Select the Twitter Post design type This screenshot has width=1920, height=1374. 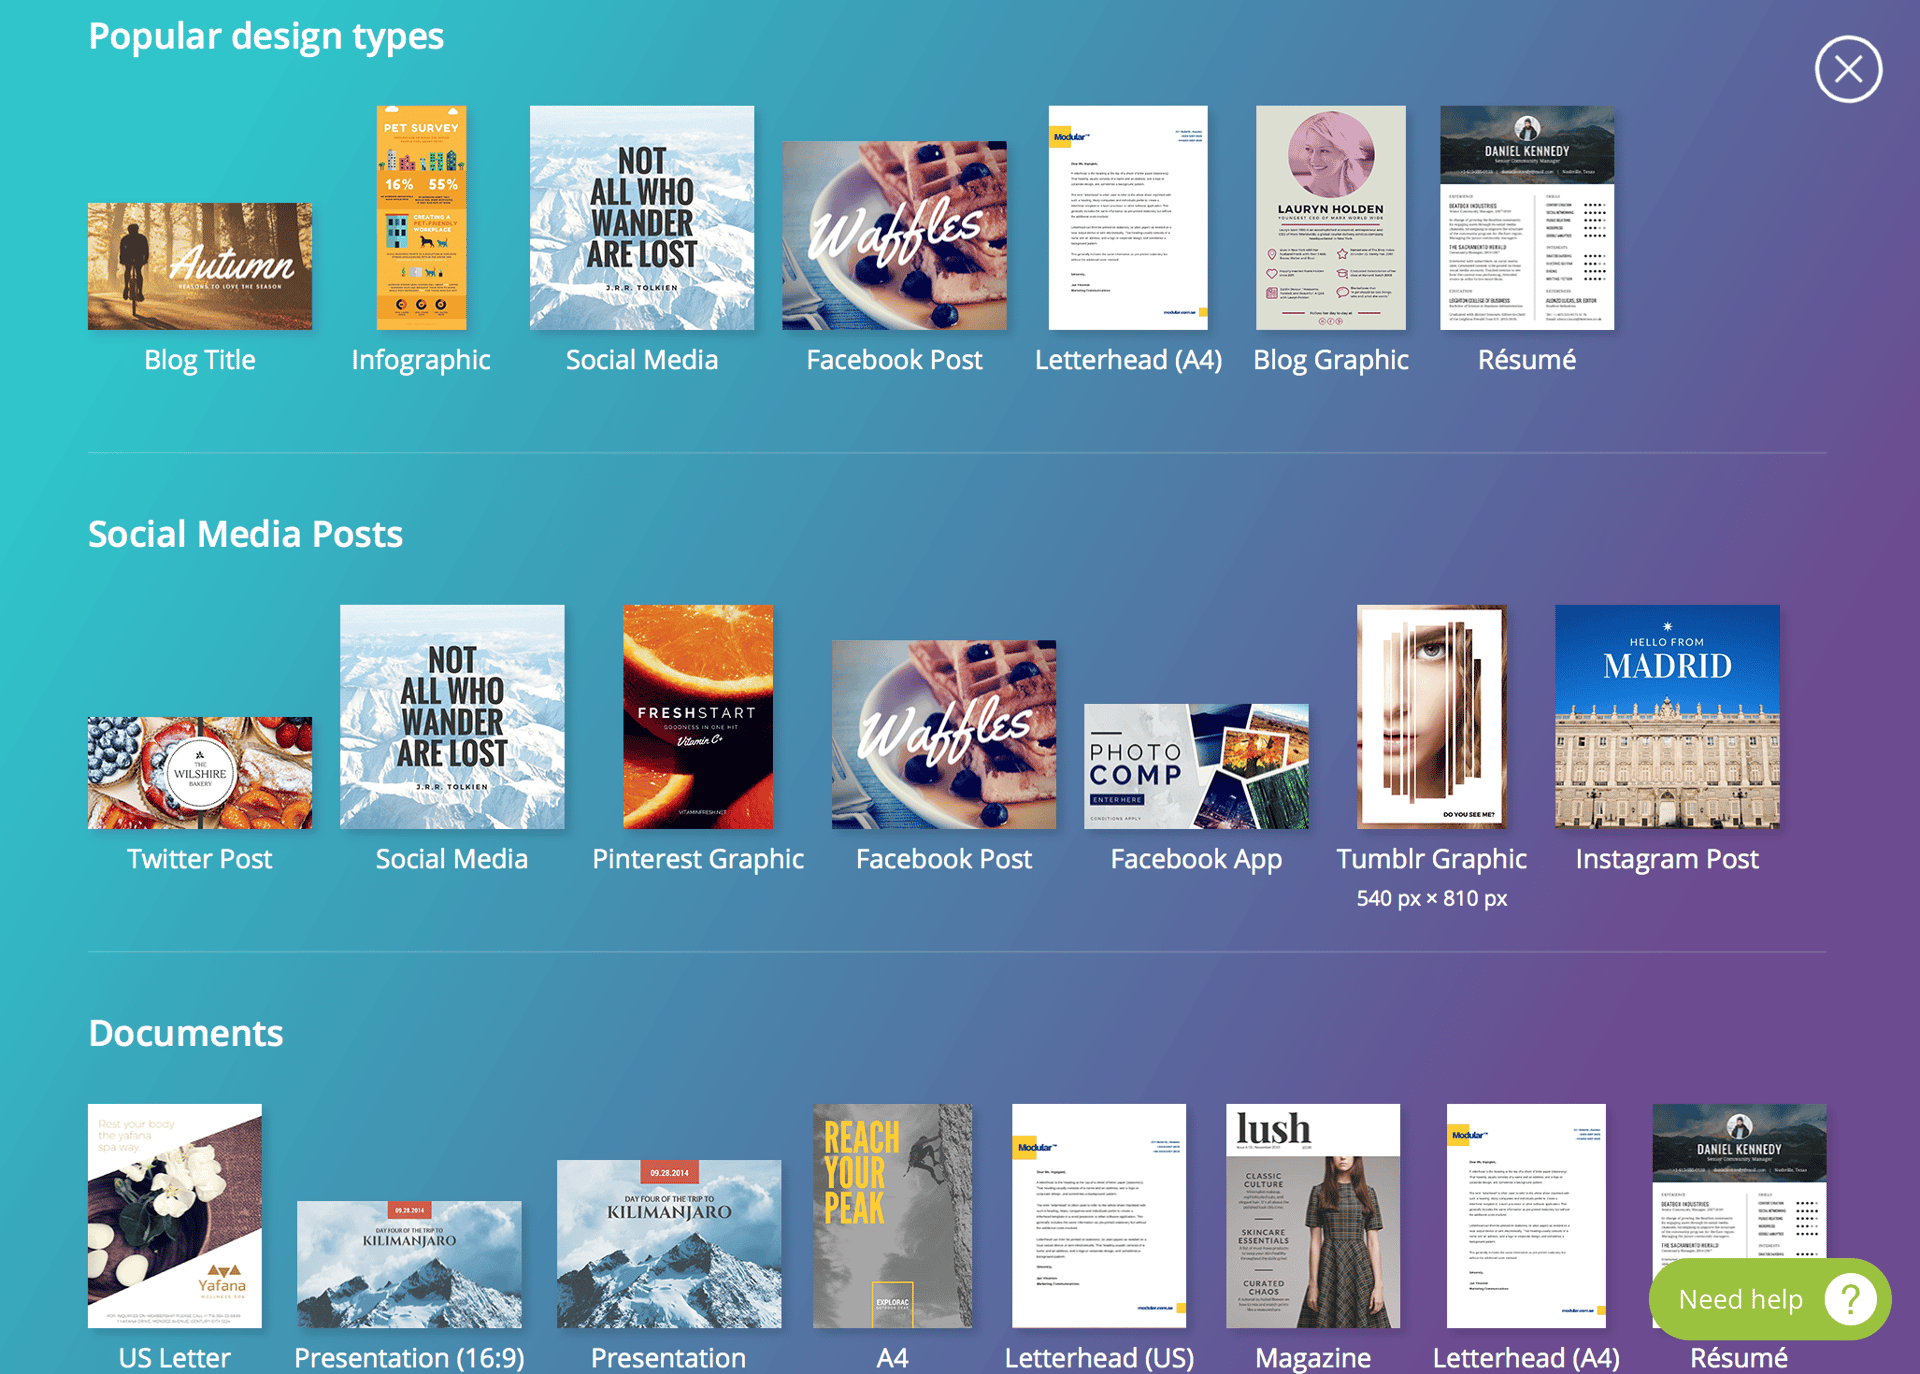click(x=199, y=772)
